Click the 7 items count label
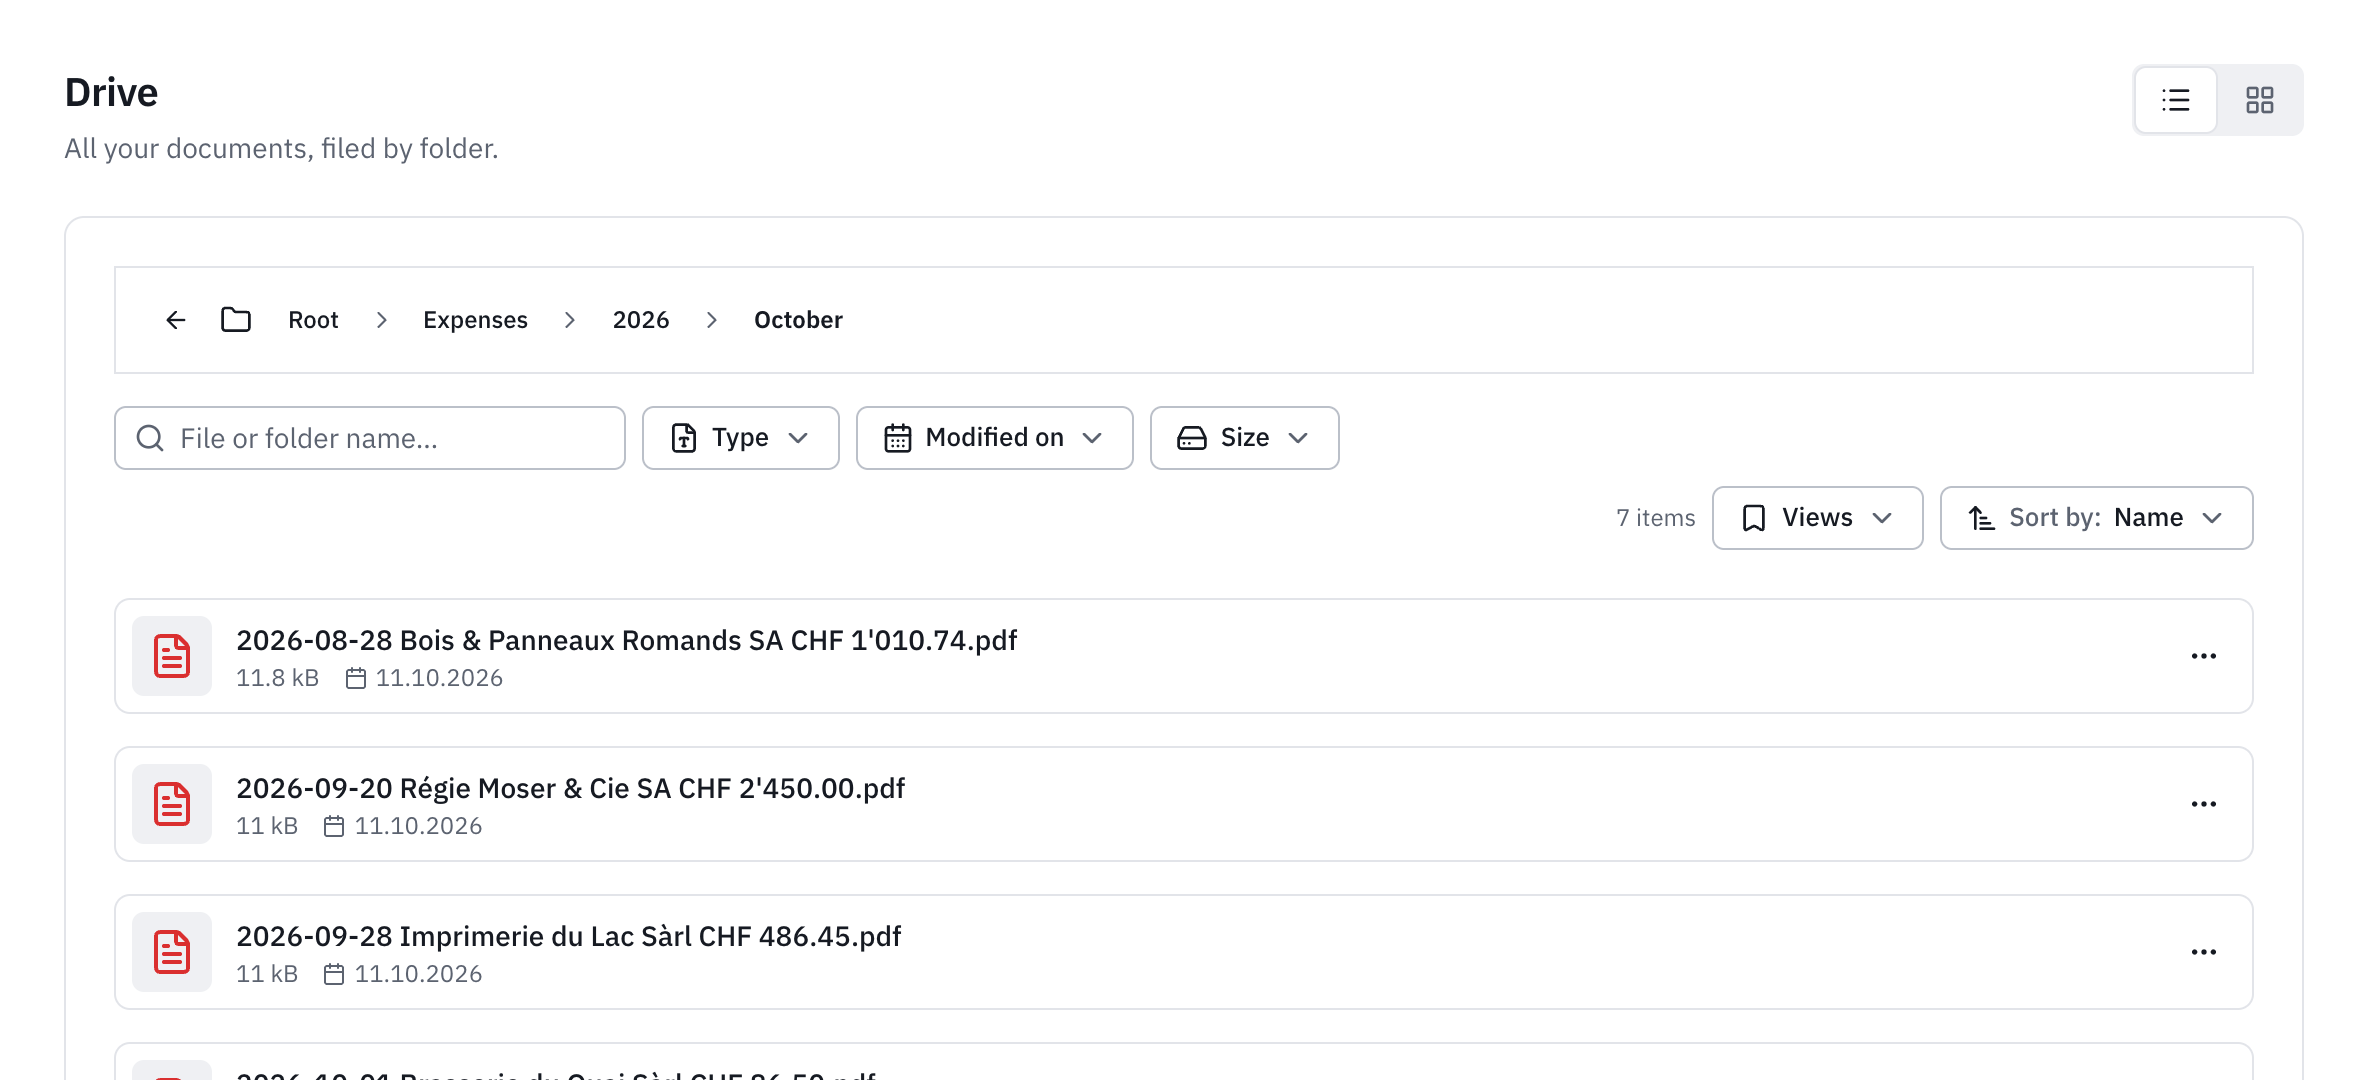Screen dimensions: 2368x1080 pos(1655,518)
